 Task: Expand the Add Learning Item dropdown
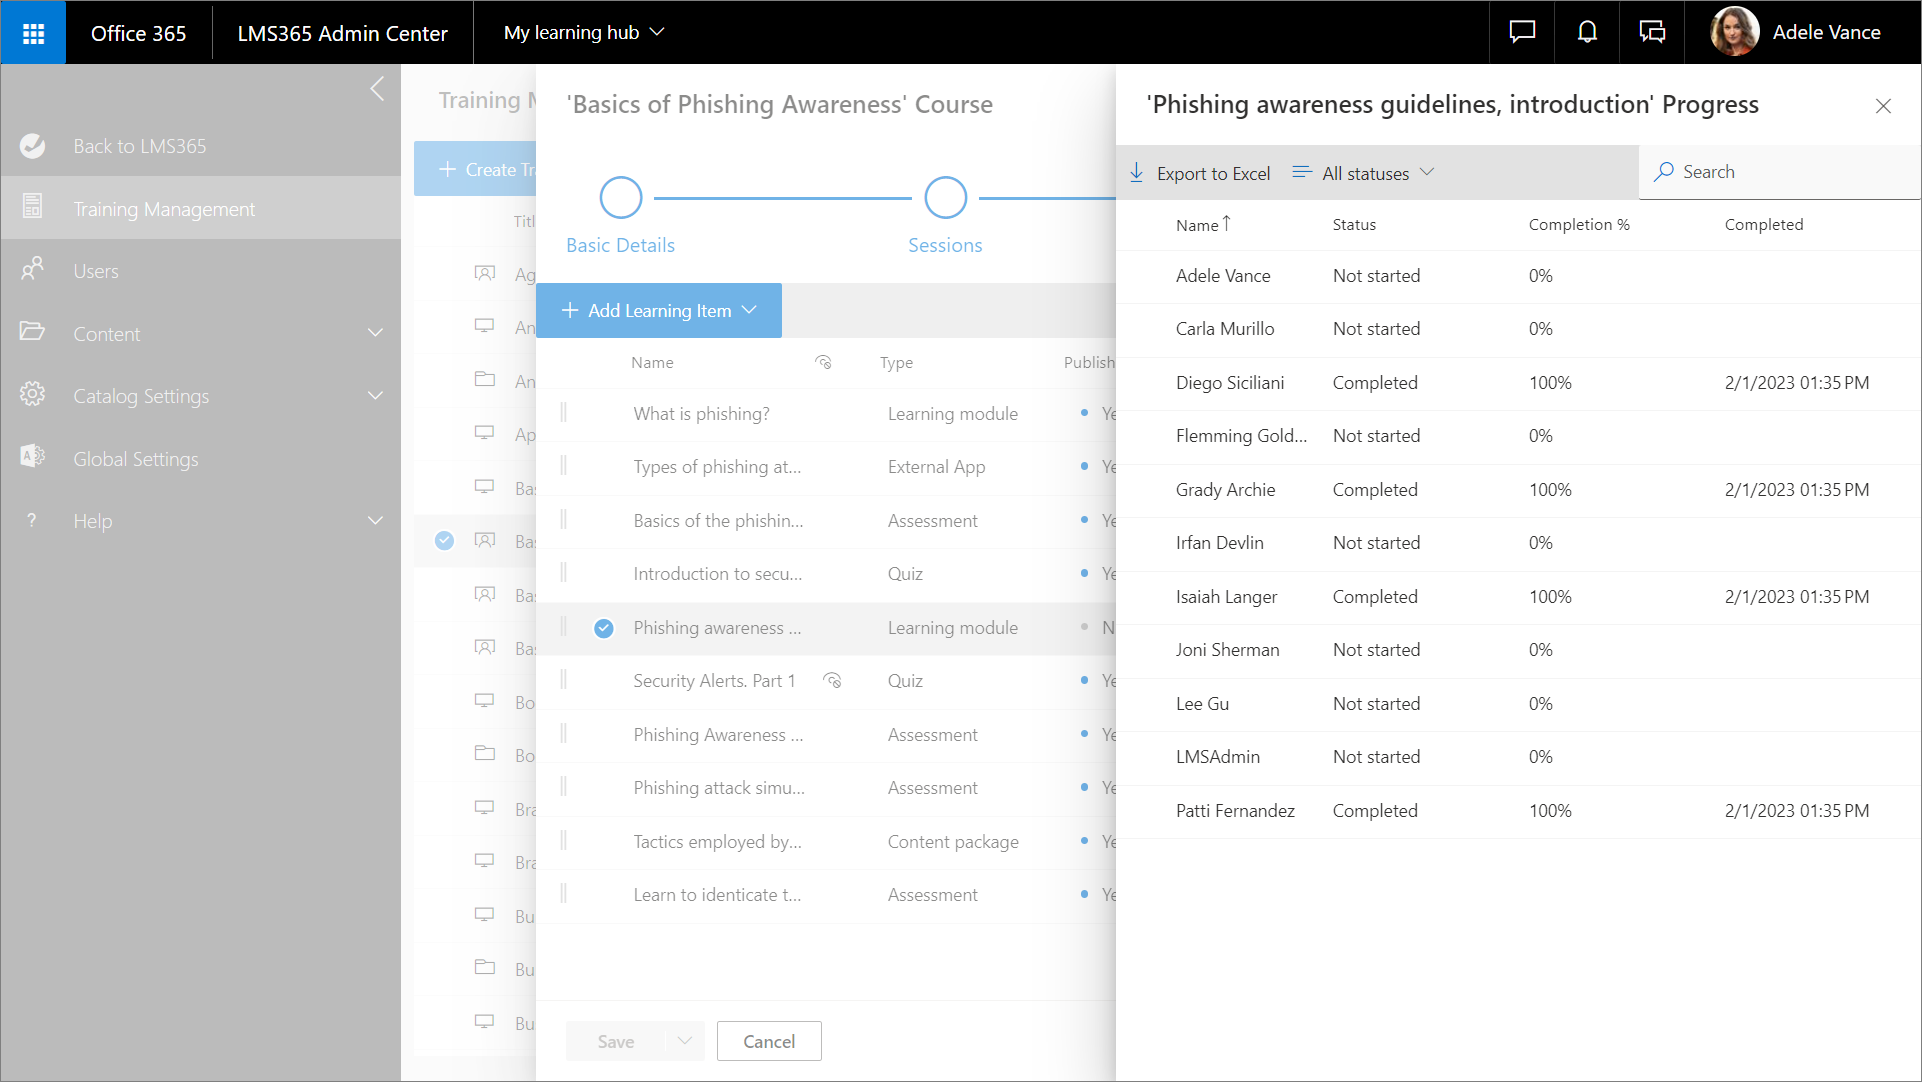pos(749,311)
